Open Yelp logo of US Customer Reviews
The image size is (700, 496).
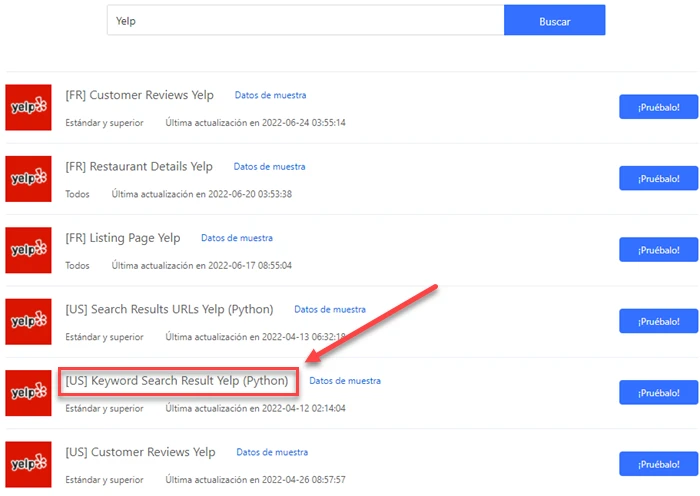click(x=28, y=464)
